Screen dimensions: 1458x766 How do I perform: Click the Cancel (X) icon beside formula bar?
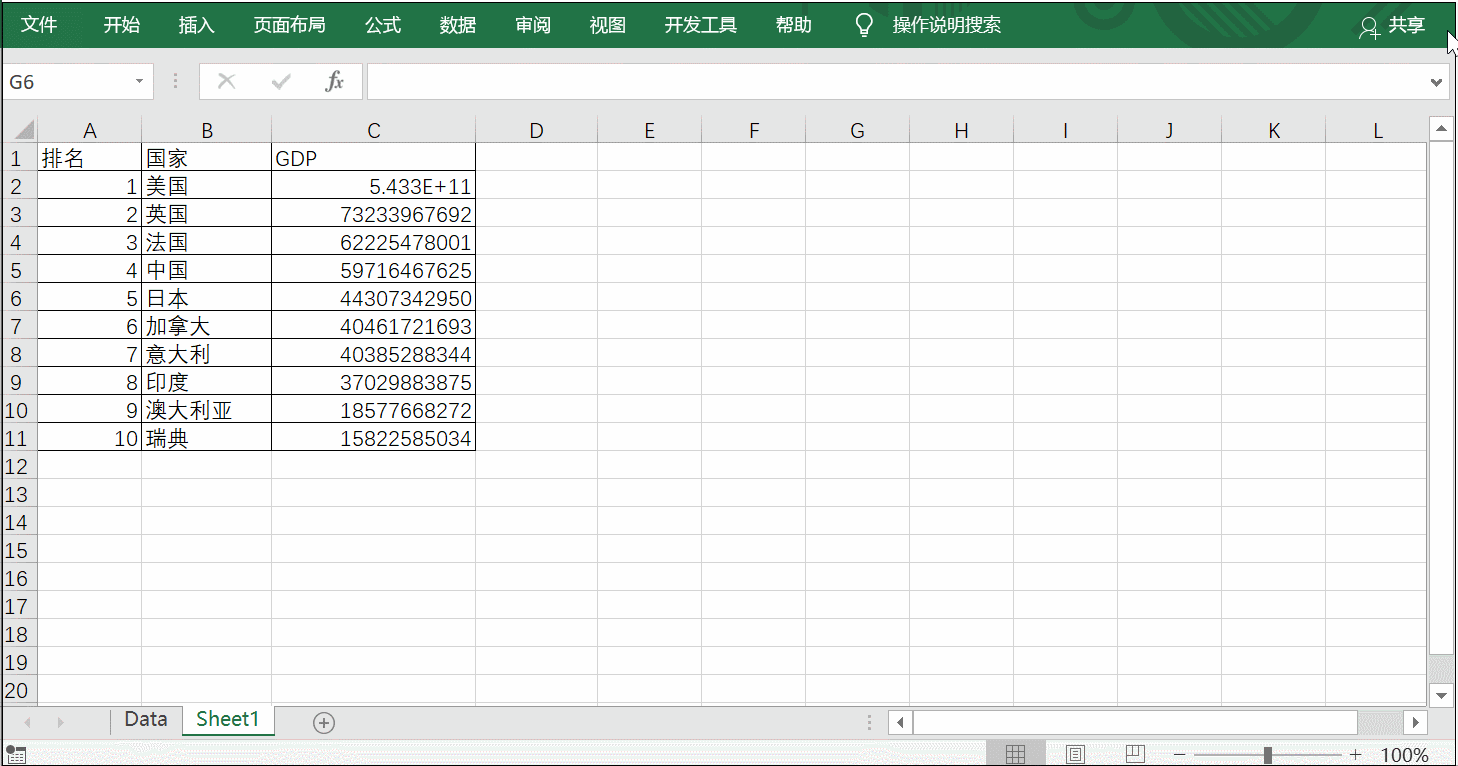(228, 81)
